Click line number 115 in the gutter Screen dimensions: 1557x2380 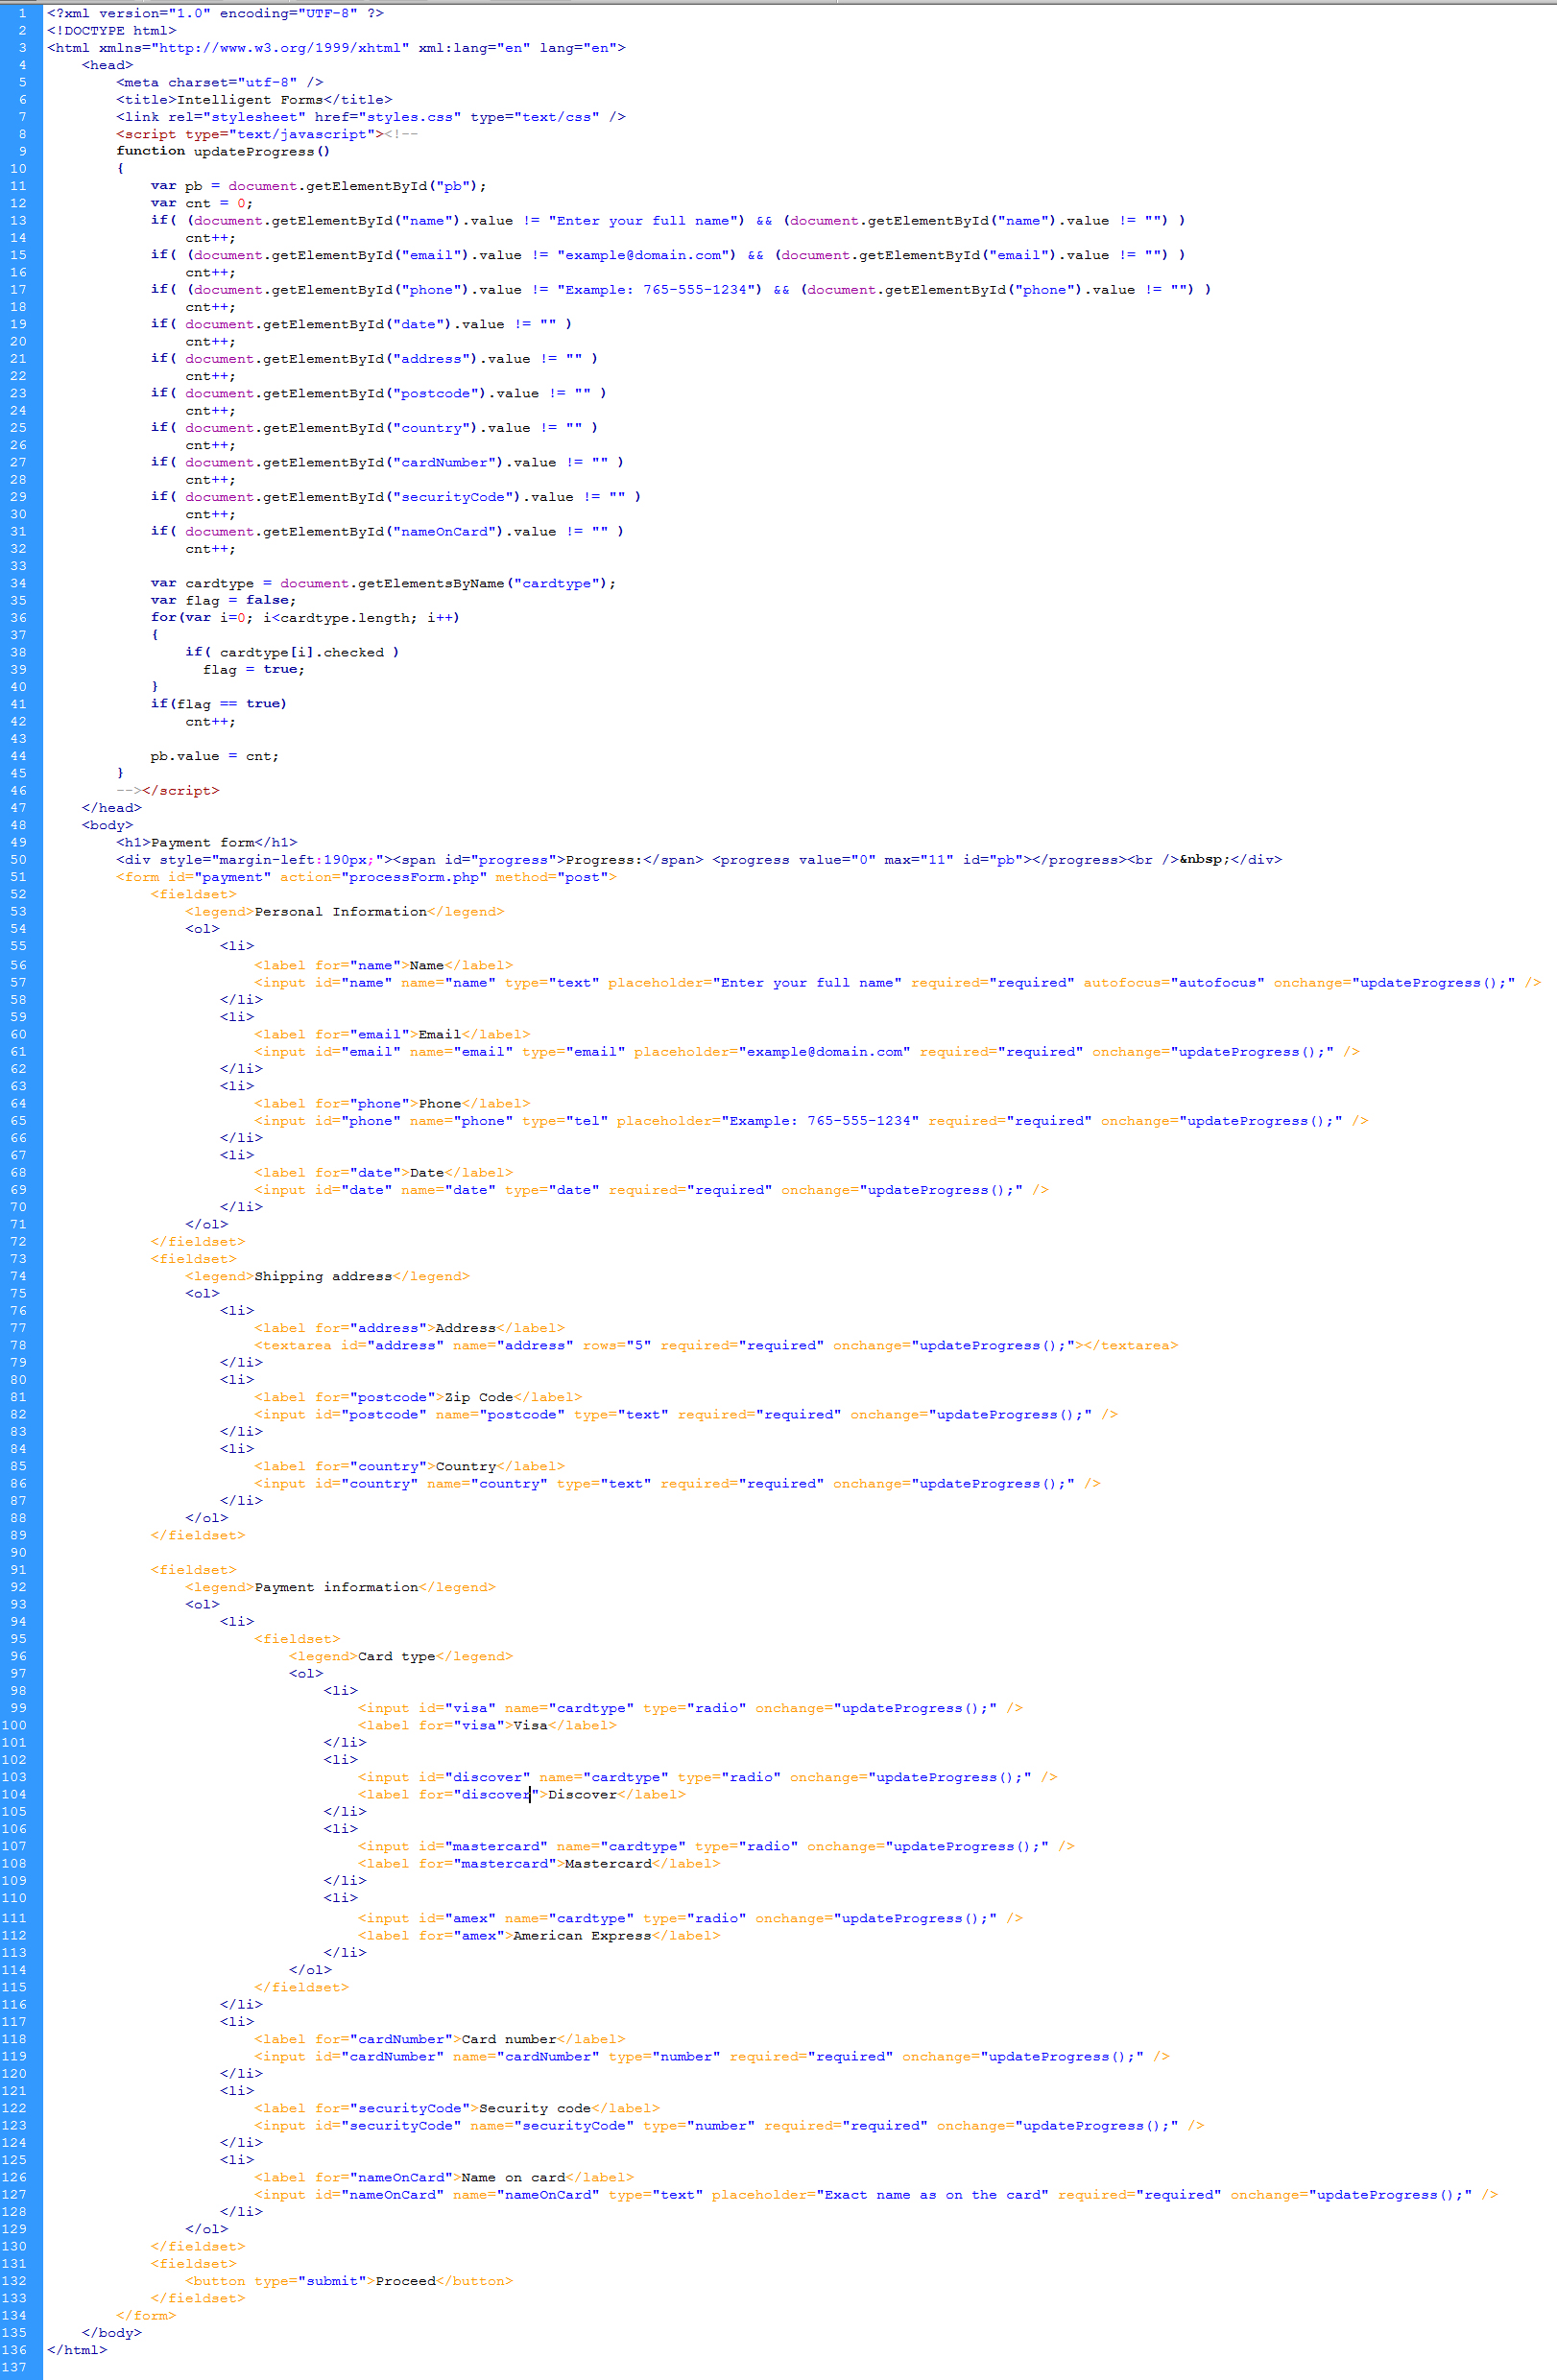pyautogui.click(x=15, y=1988)
